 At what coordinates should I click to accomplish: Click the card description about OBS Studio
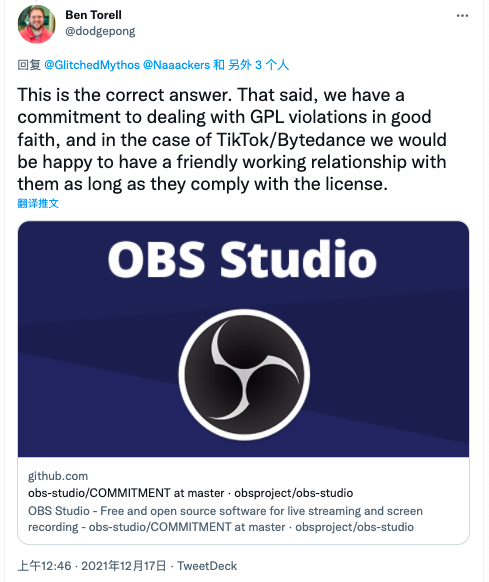click(225, 519)
